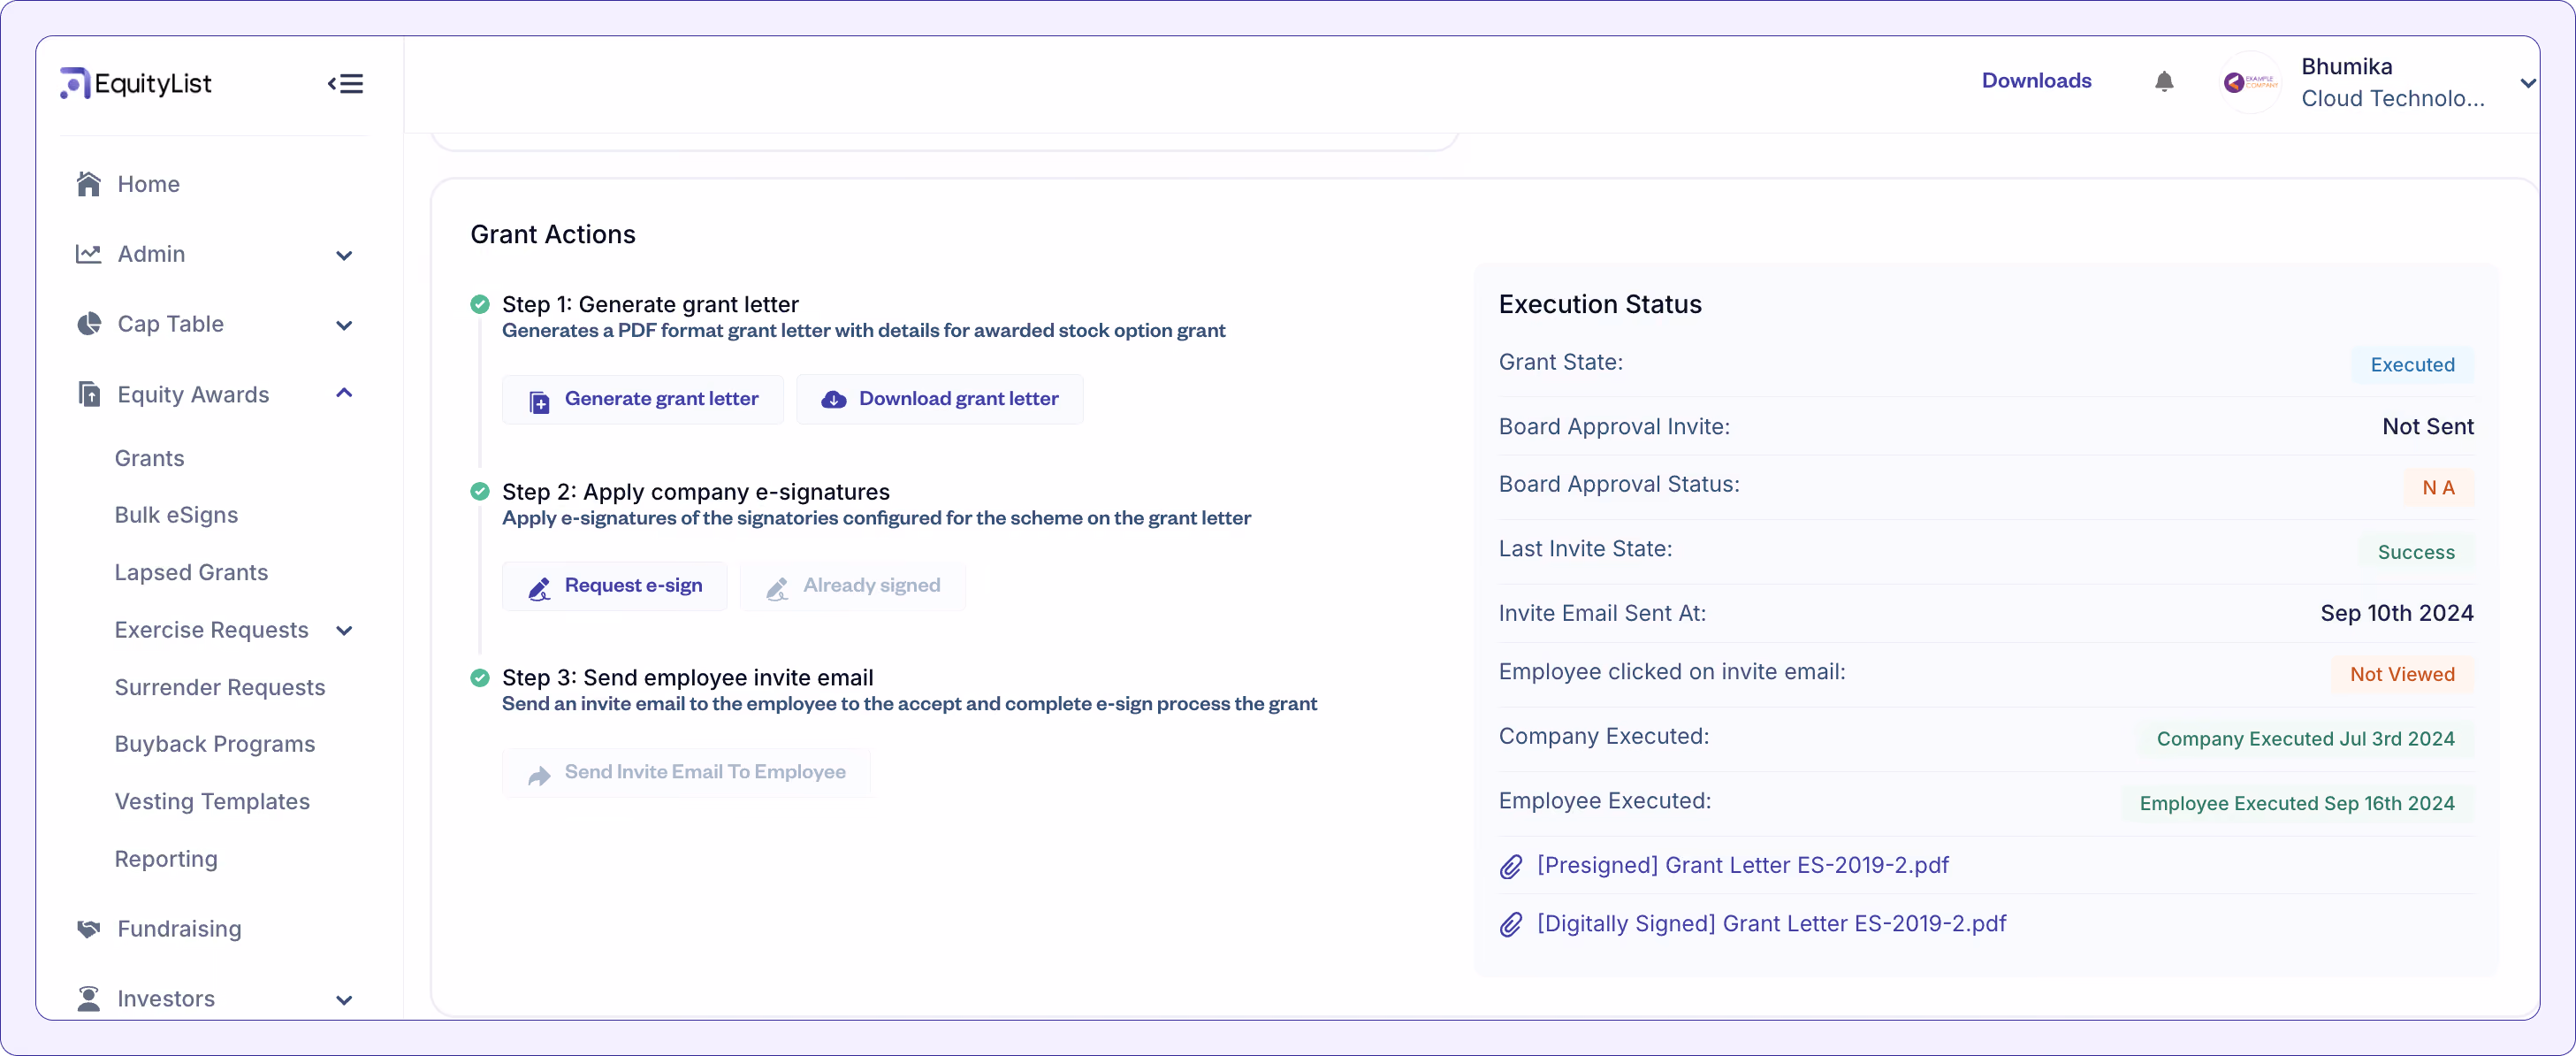Viewport: 2576px width, 1056px height.
Task: Go to Vesting Templates
Action: [x=213, y=801]
